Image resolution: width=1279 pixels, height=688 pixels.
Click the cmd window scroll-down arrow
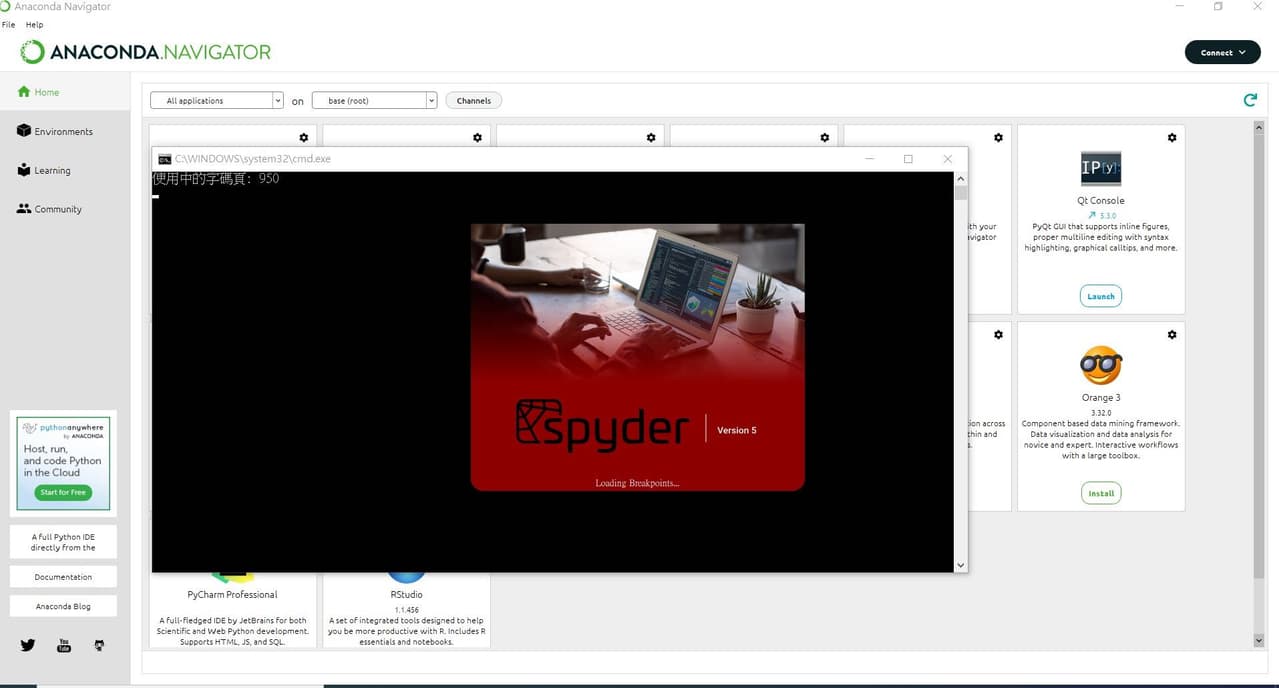pyautogui.click(x=961, y=565)
